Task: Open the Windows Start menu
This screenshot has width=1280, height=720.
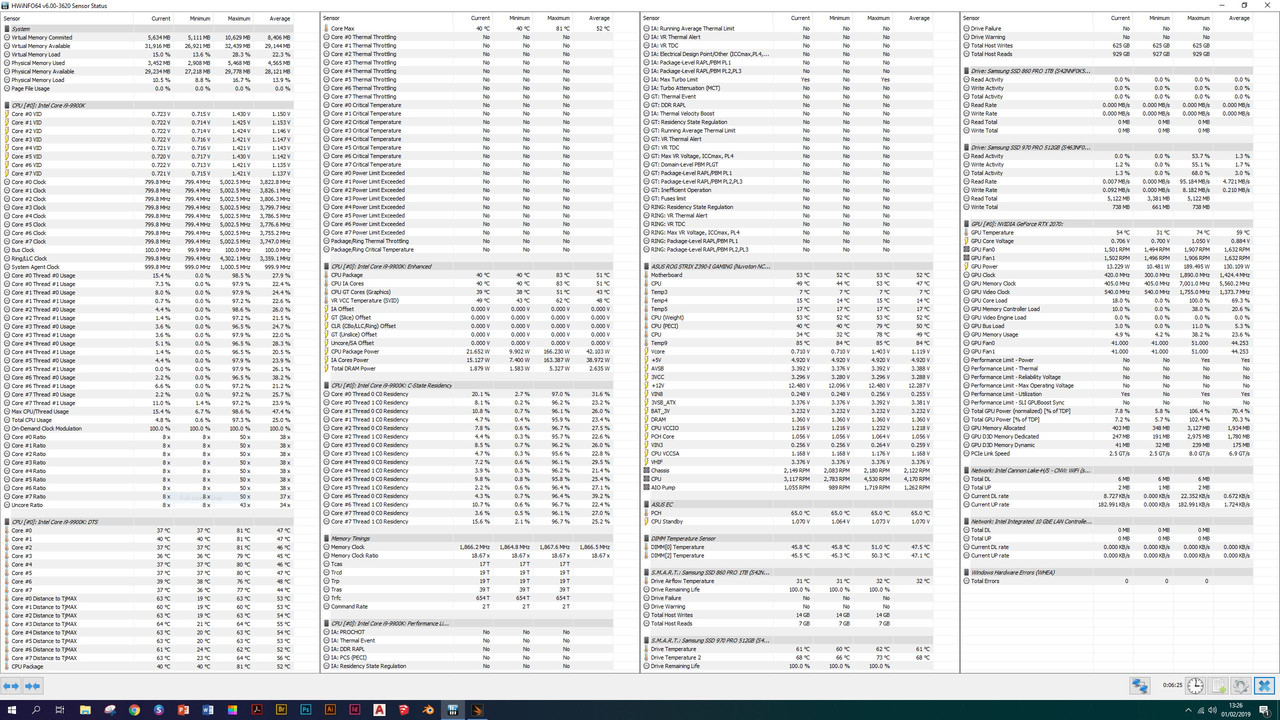Action: 14,711
